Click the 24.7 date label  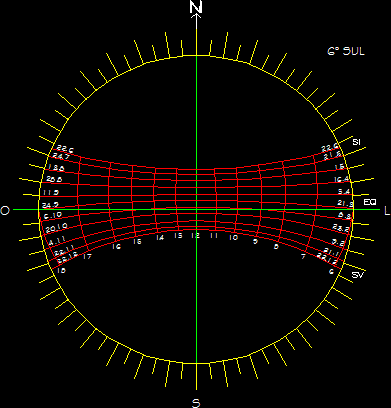[61, 156]
